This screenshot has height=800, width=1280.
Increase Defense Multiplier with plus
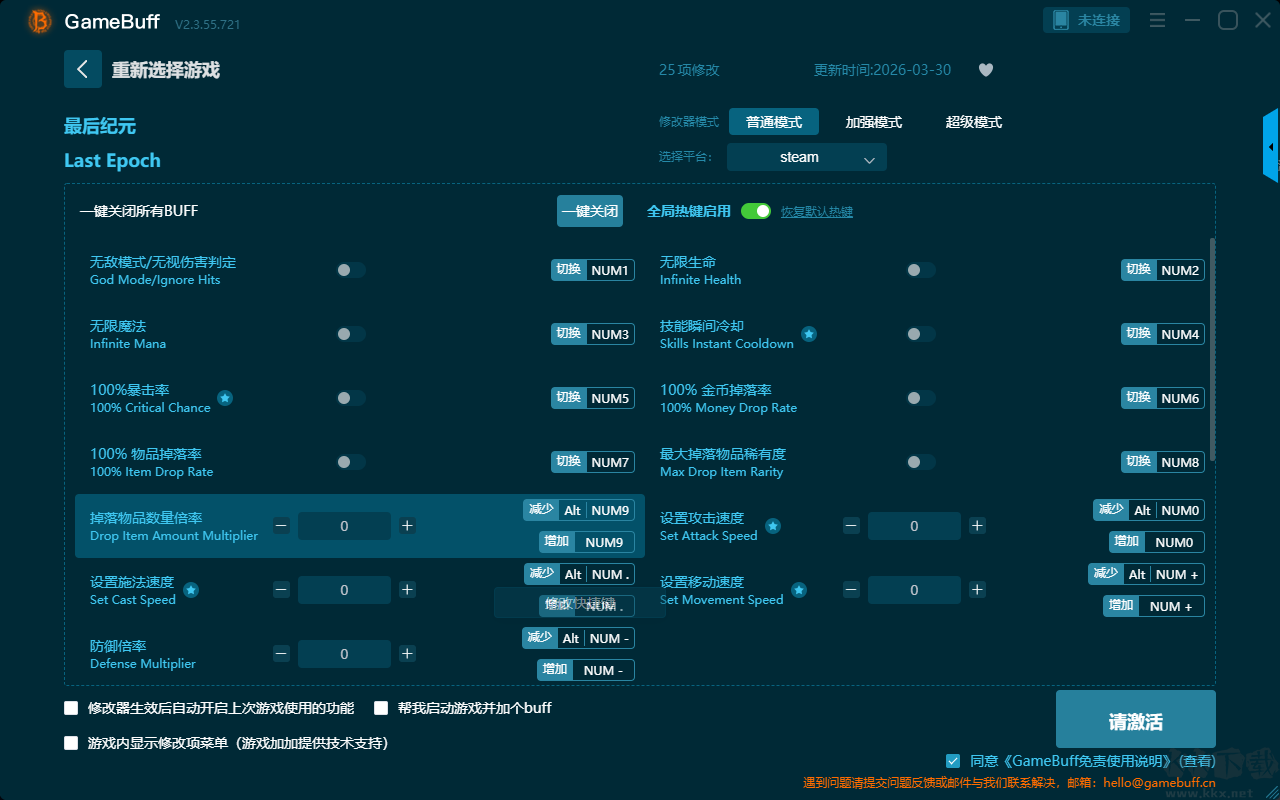(407, 654)
